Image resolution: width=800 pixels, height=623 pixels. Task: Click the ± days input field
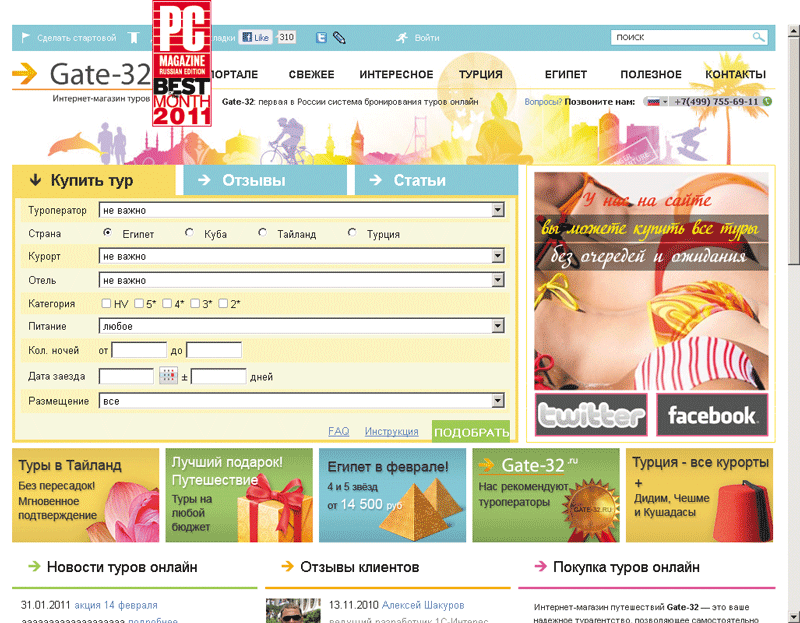[218, 376]
